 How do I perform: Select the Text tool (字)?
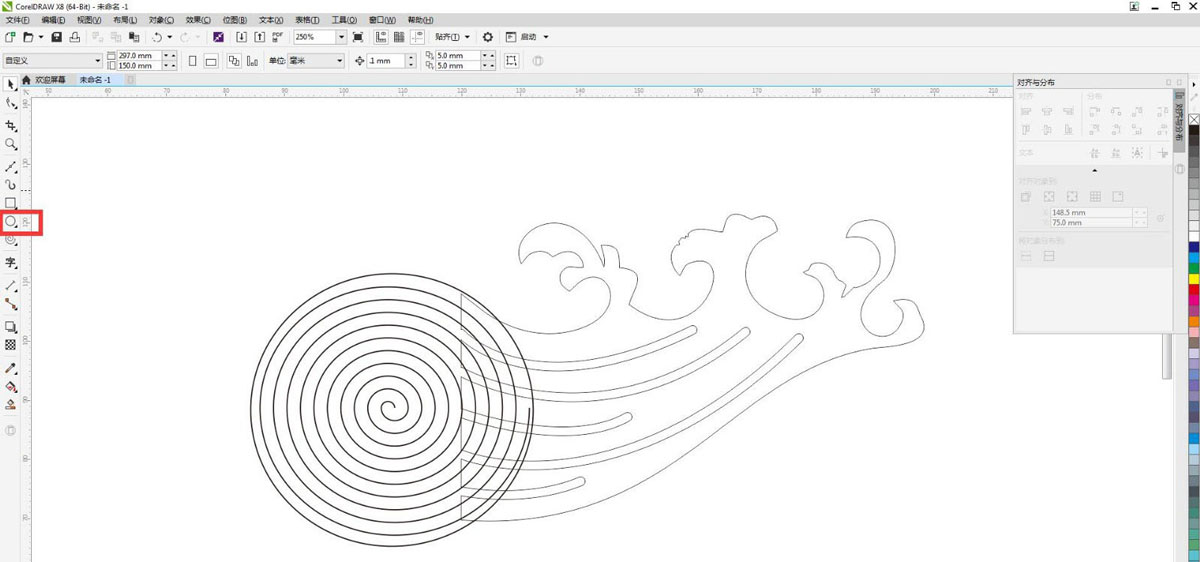pyautogui.click(x=11, y=263)
